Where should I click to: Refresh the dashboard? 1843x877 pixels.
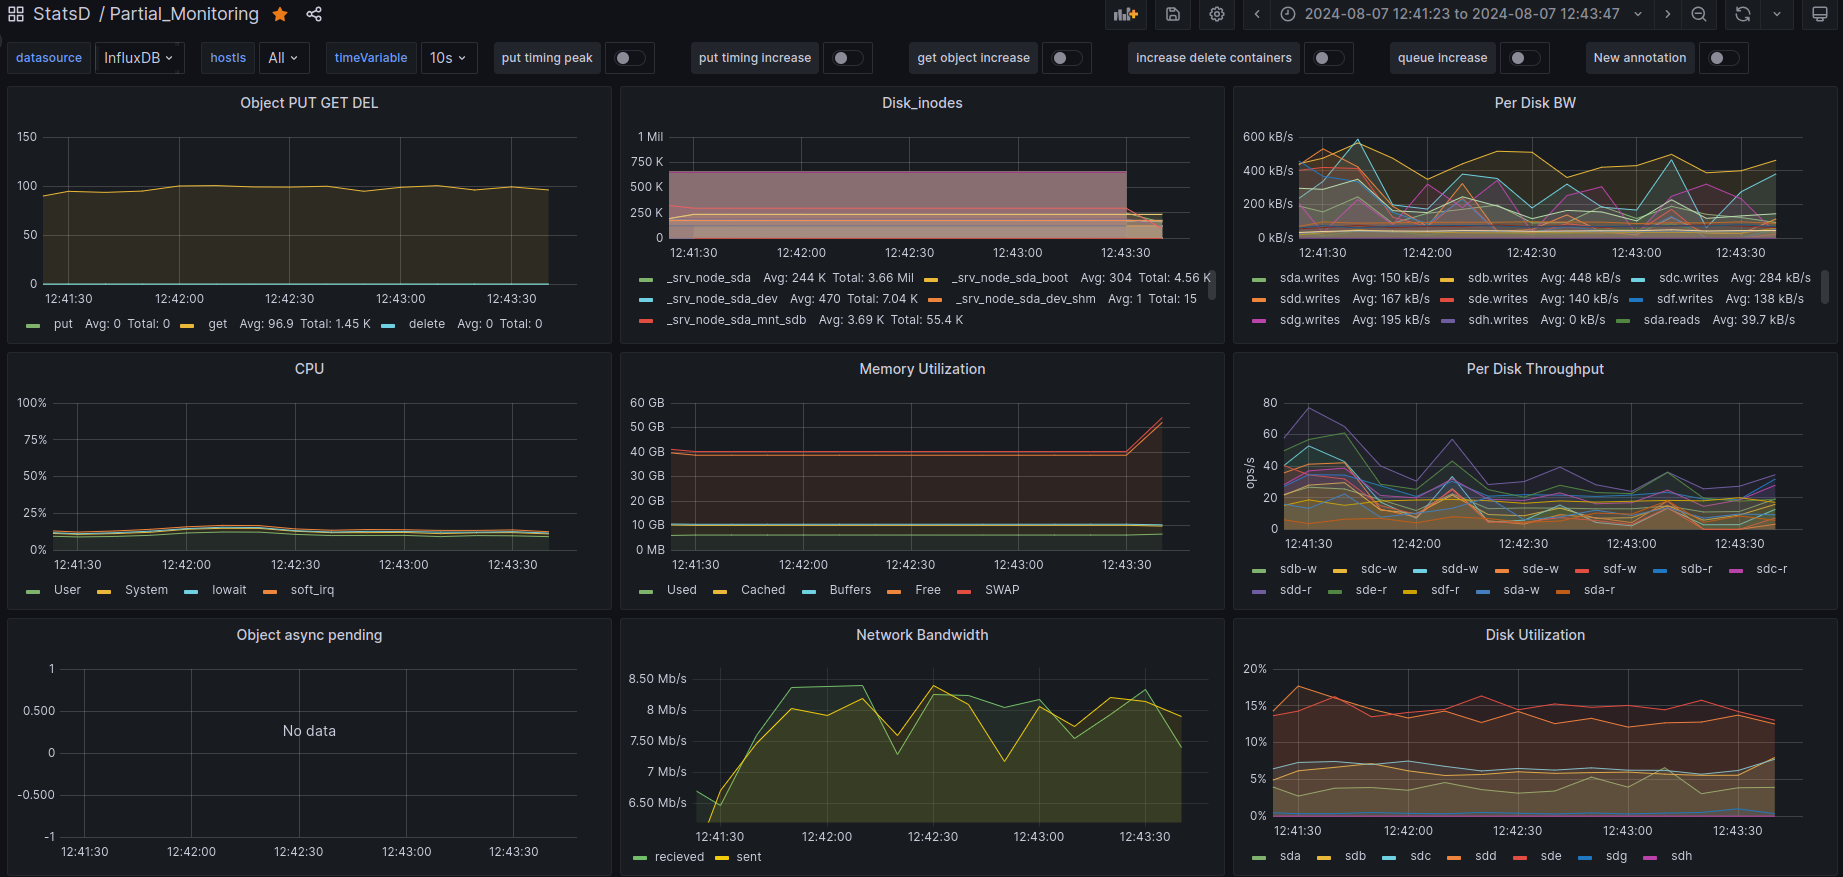pyautogui.click(x=1743, y=14)
